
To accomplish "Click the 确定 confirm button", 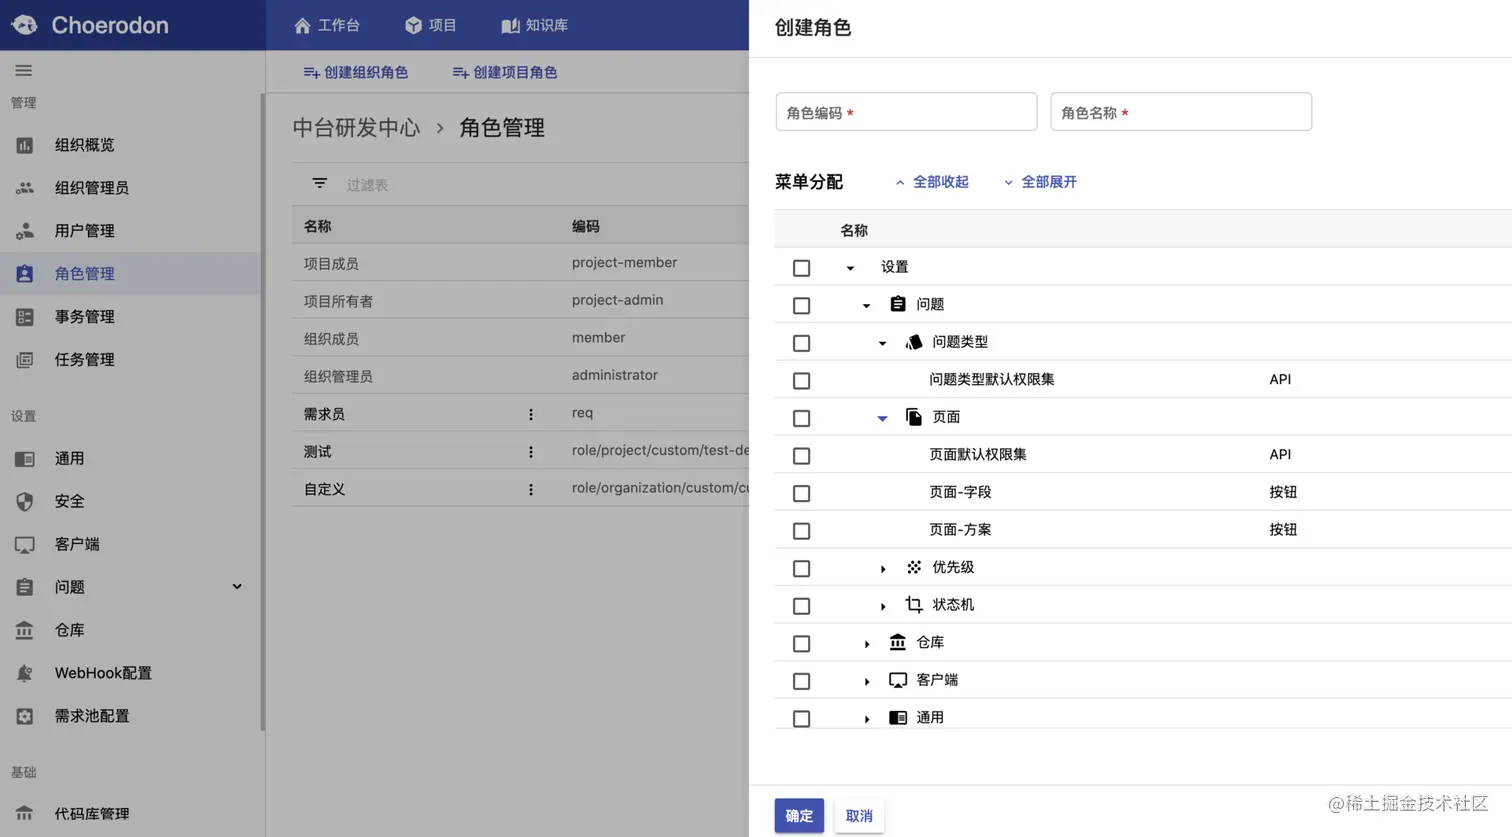I will click(x=799, y=816).
